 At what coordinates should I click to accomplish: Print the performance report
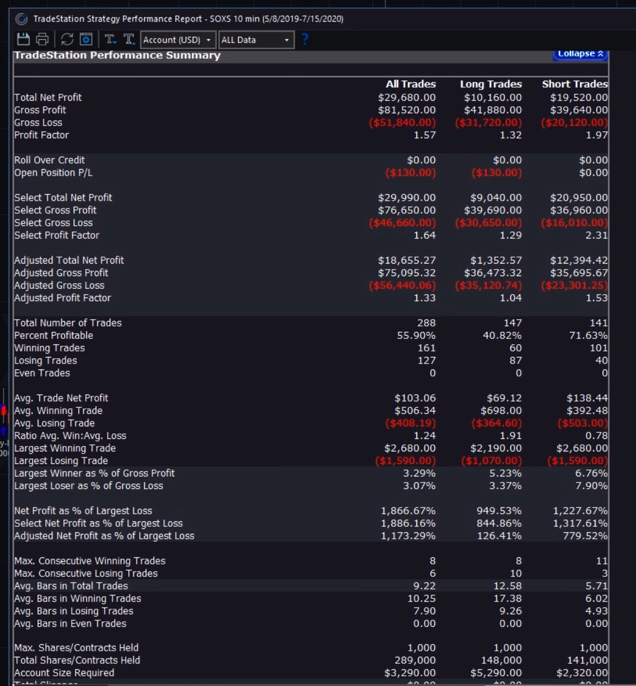[x=42, y=39]
